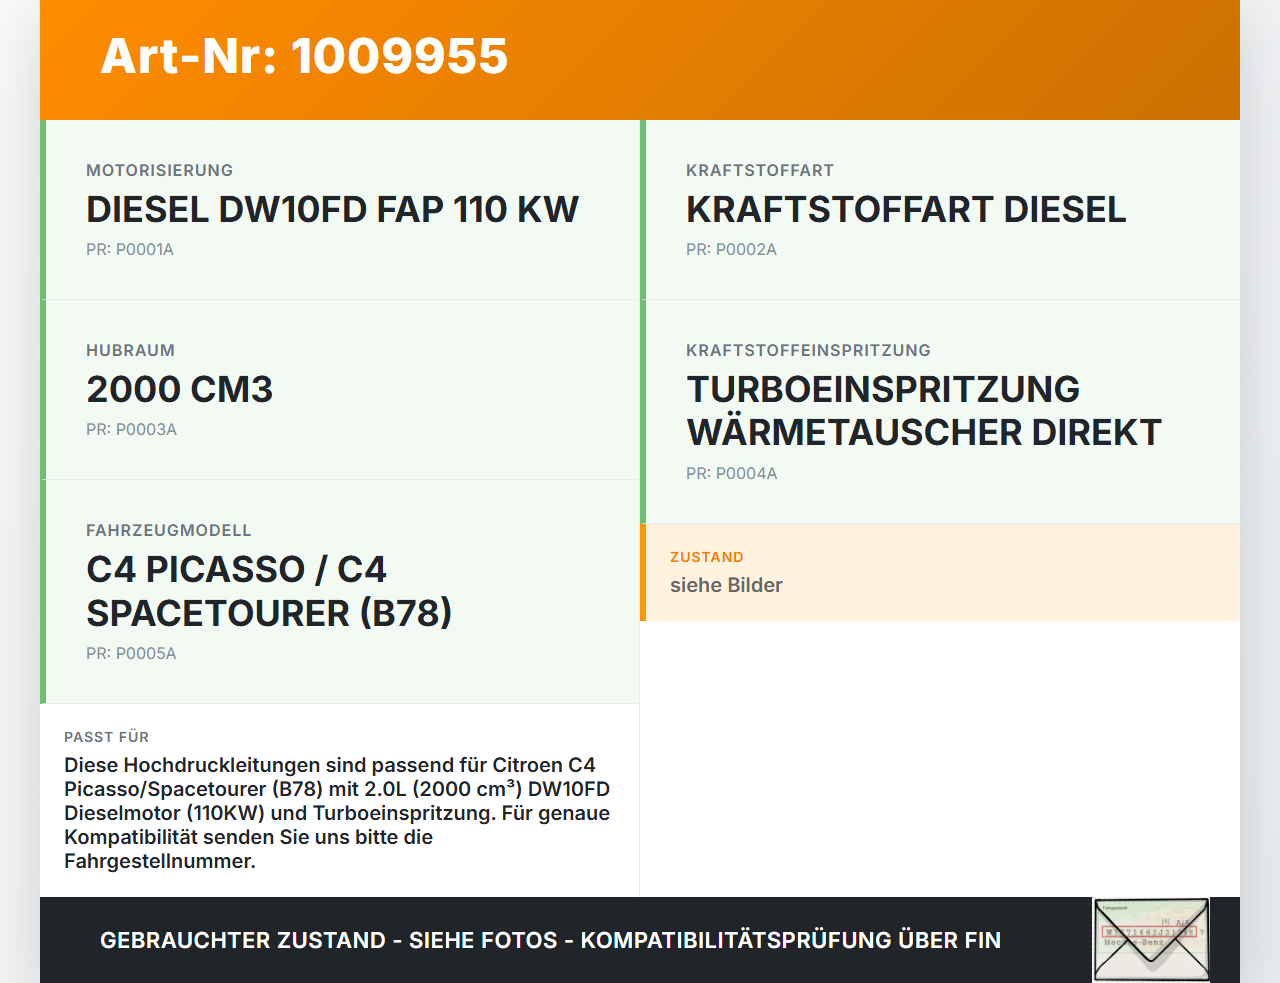This screenshot has width=1280, height=983.
Task: Select C4 PICASSO / C4 SPACETOURER (B78)
Action: point(269,591)
